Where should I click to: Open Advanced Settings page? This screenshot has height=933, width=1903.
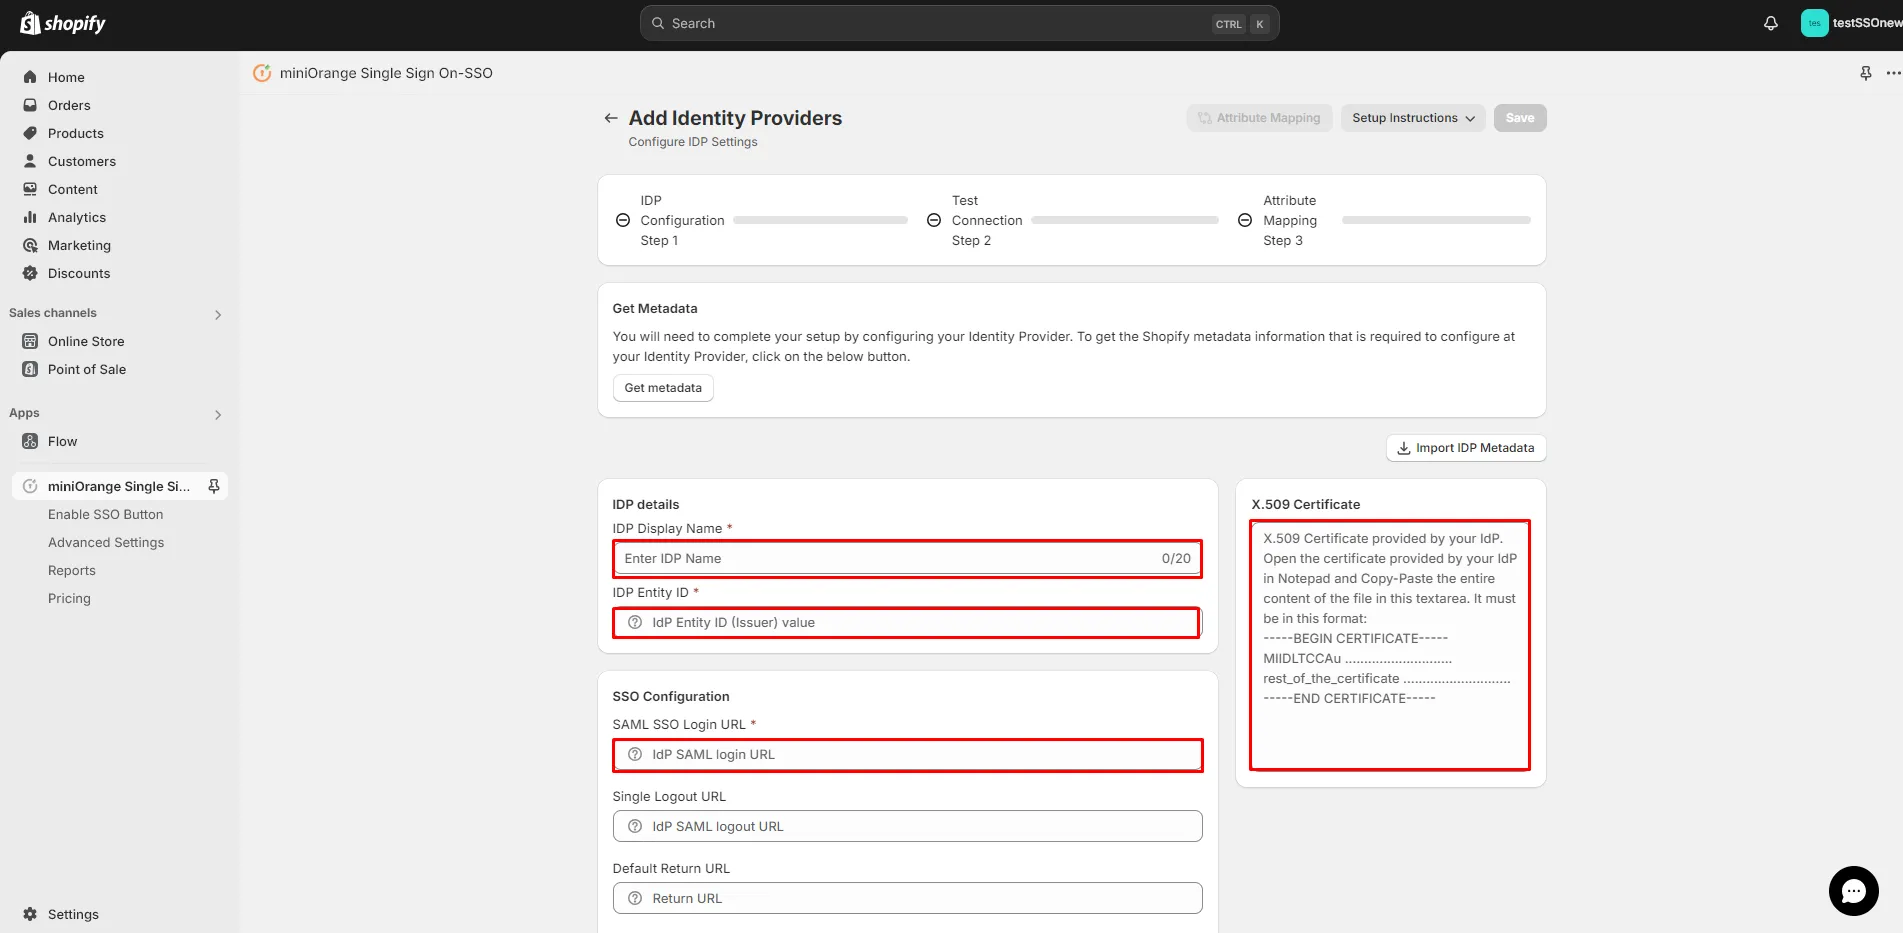pos(106,542)
